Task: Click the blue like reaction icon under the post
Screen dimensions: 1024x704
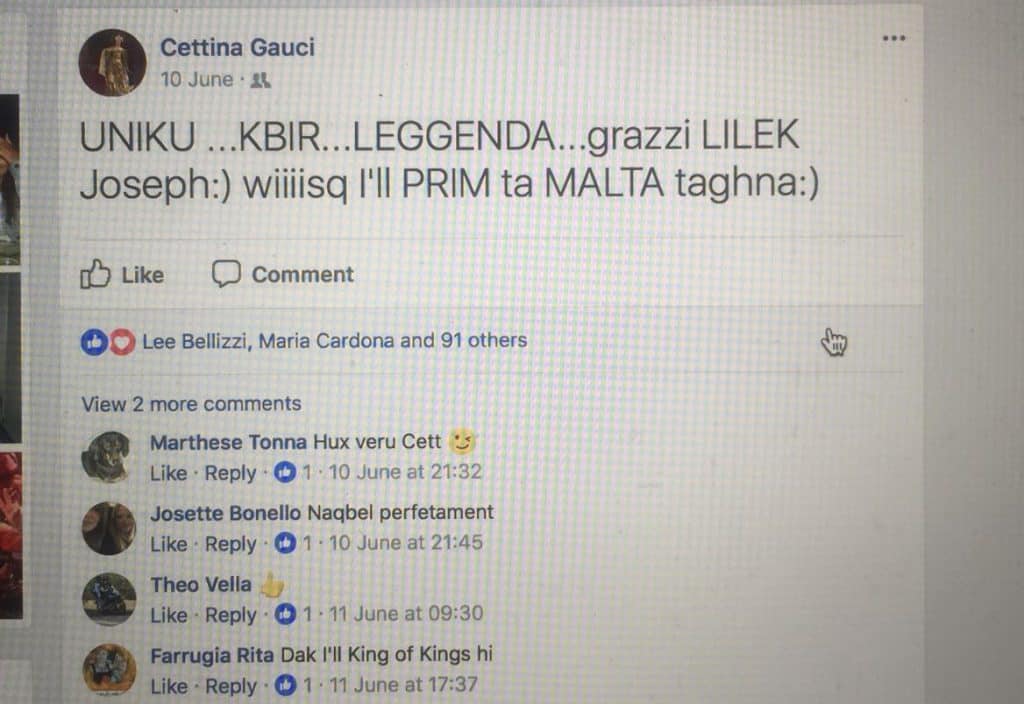Action: coord(94,342)
